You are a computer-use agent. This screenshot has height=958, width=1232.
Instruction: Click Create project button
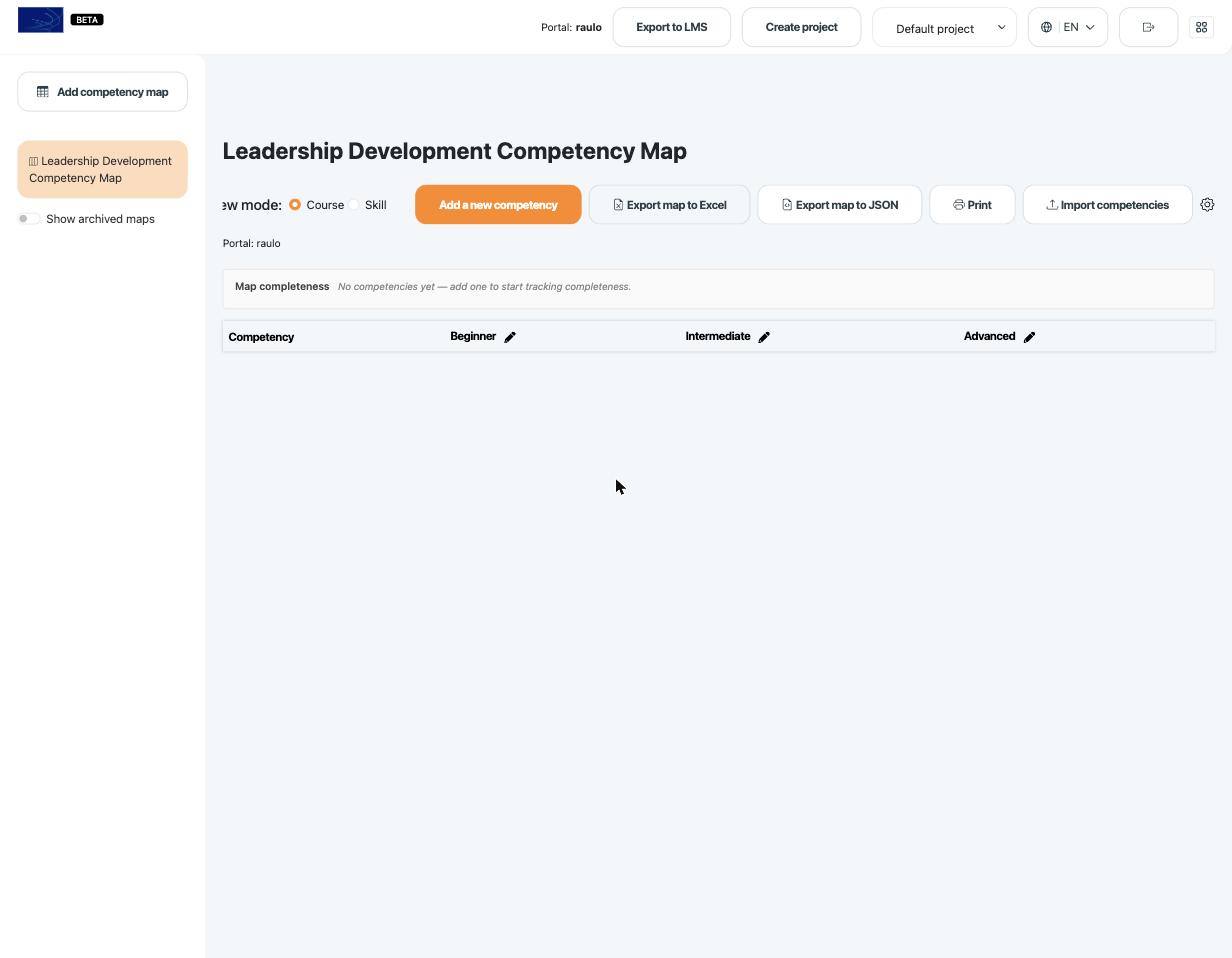coord(801,27)
